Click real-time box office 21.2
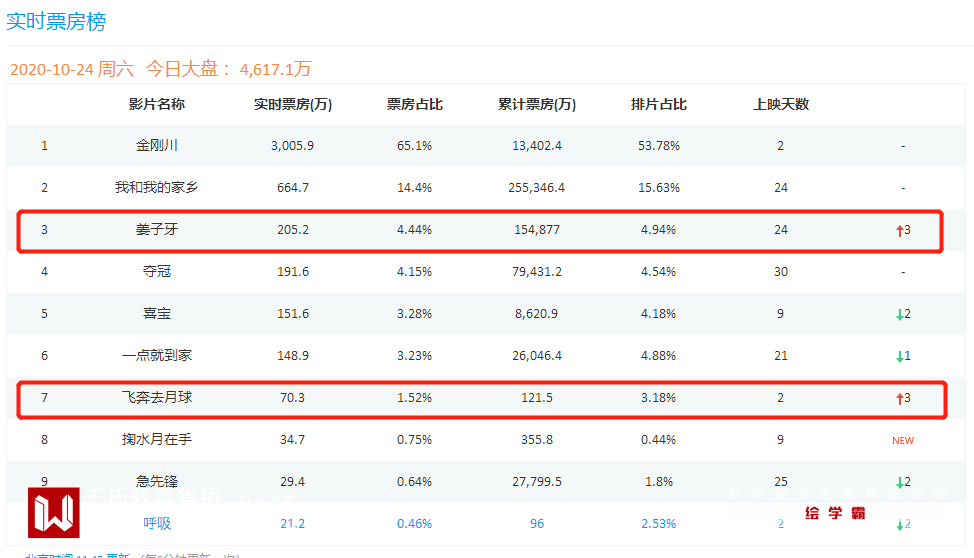This screenshot has height=558, width=974. 293,523
